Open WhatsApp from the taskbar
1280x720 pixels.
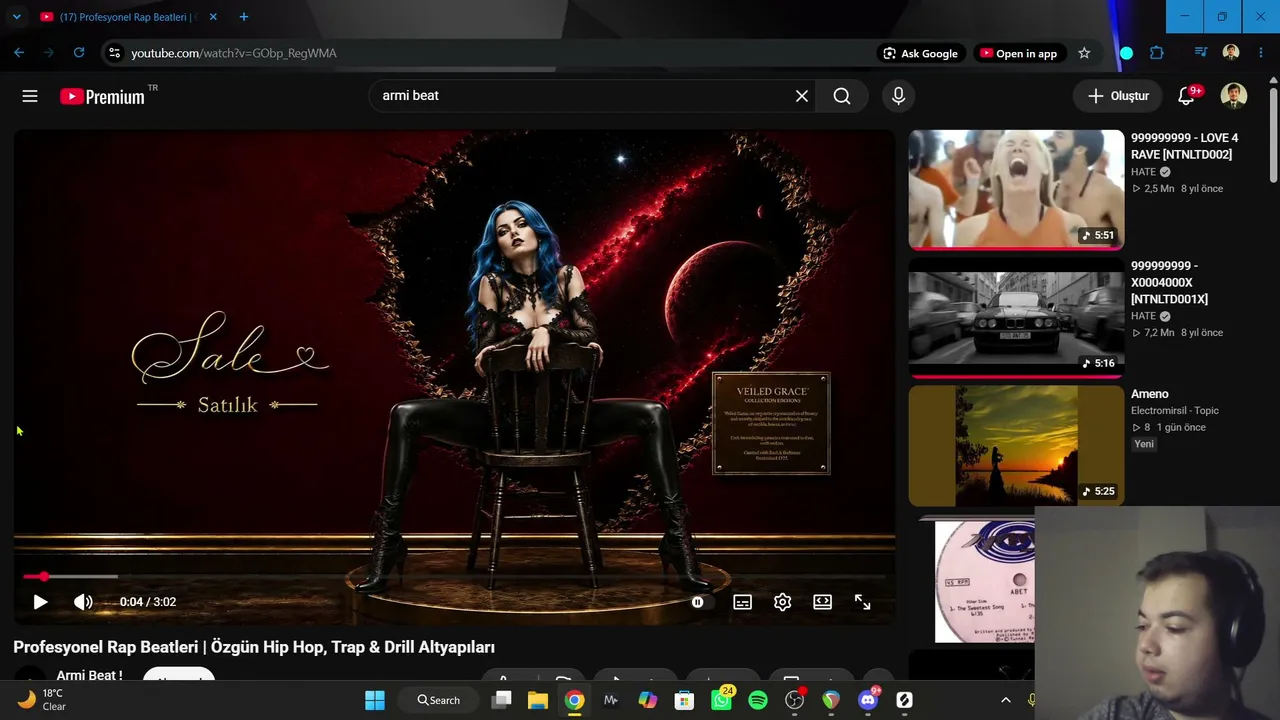coord(721,700)
